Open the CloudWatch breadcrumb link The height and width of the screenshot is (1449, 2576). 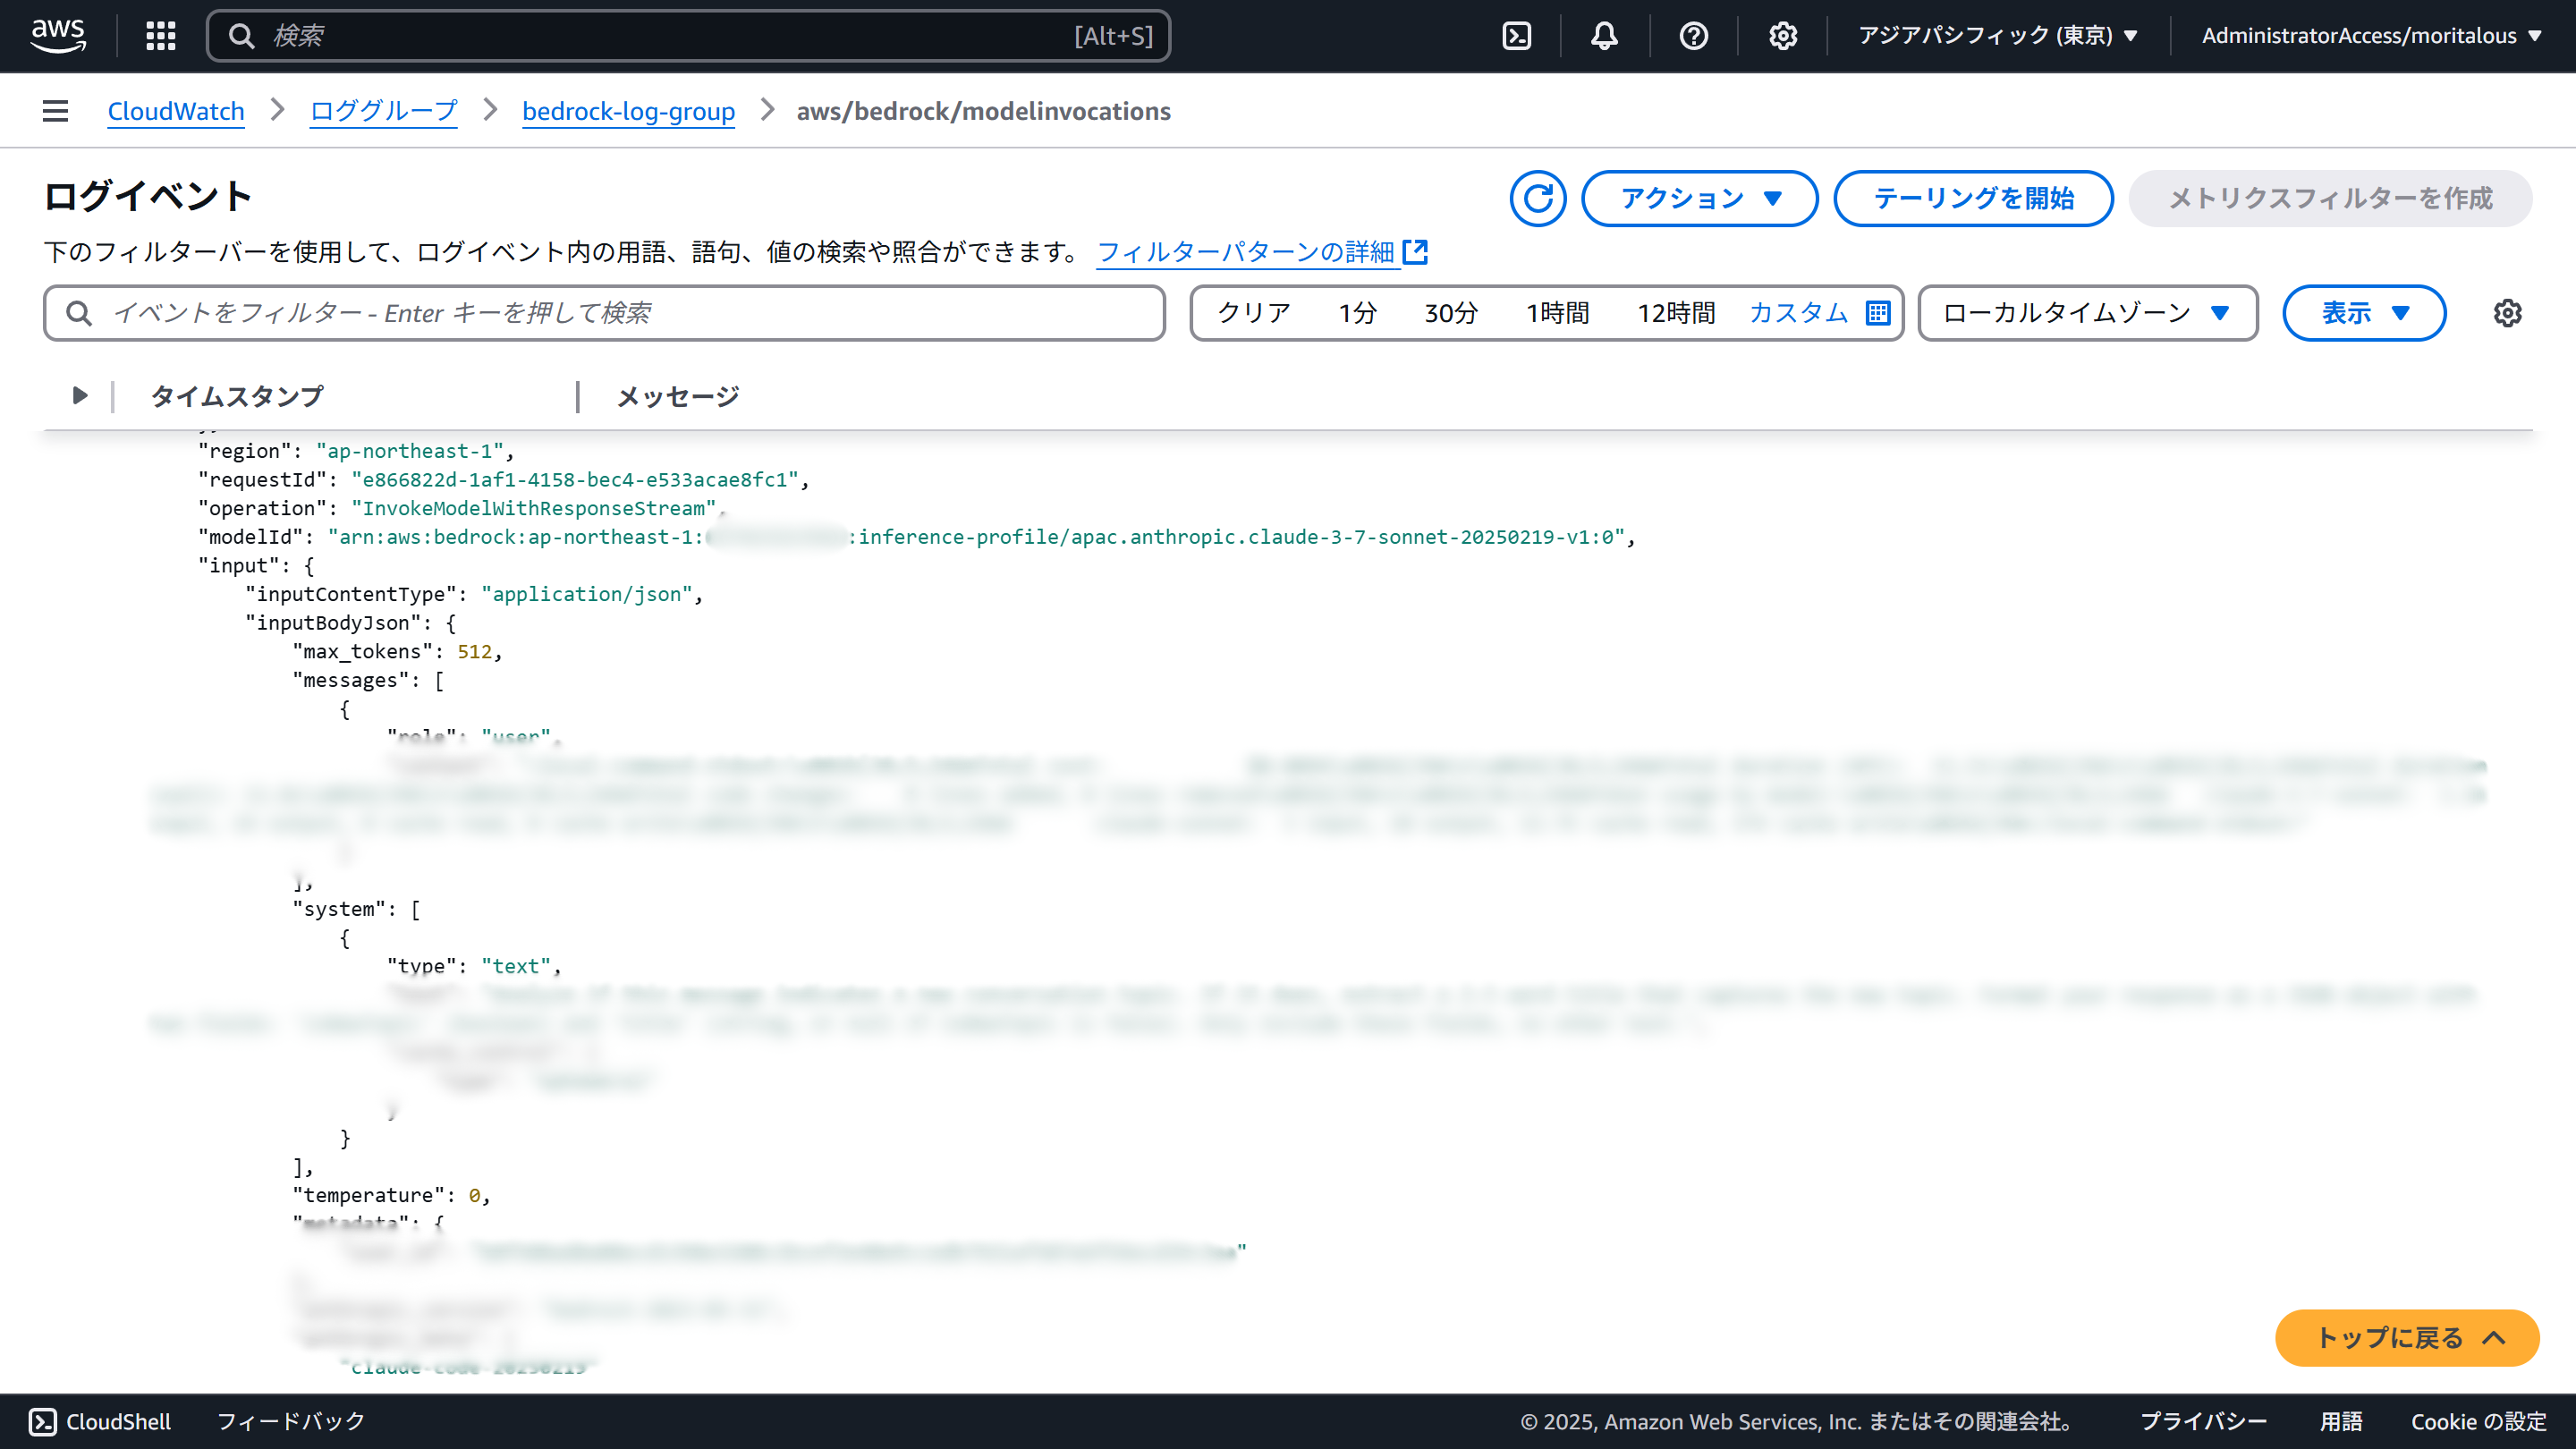(x=176, y=111)
